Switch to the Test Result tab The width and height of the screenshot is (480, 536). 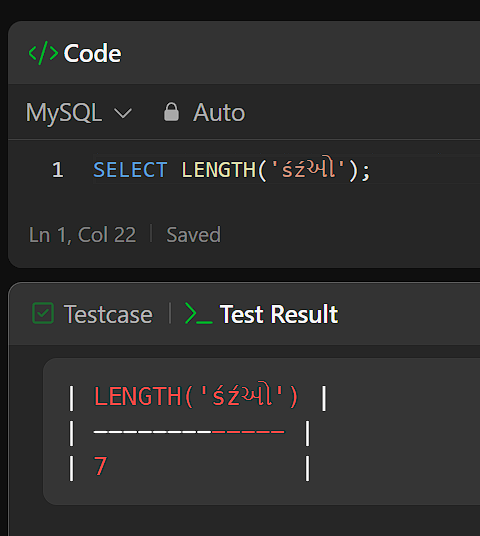click(x=262, y=314)
